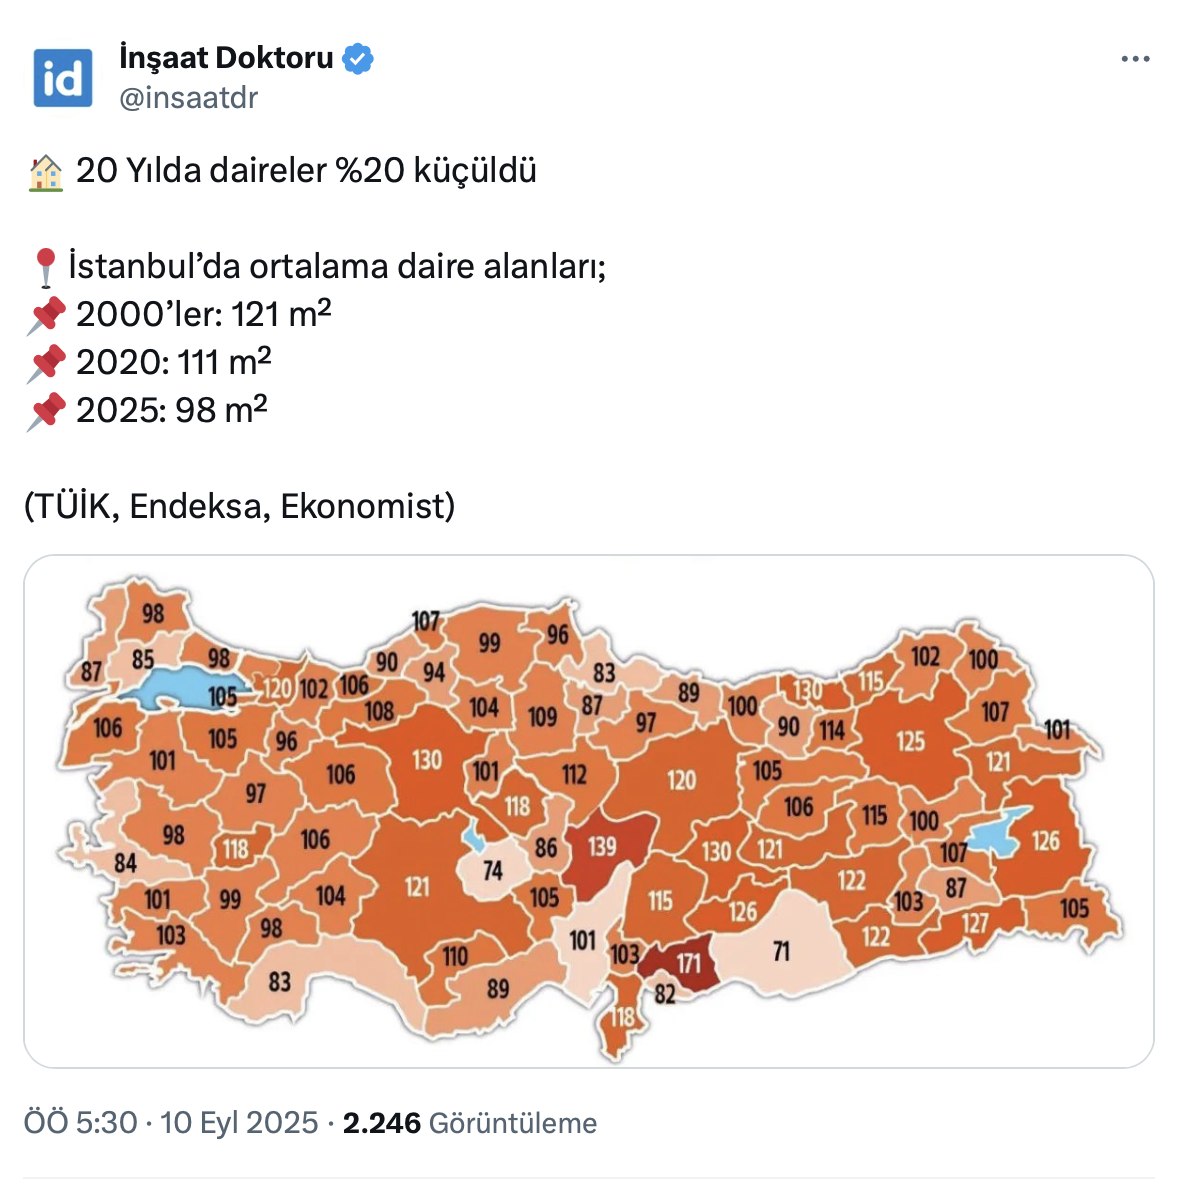The image size is (1182, 1186).
Task: Click the blue lake beside region 126
Action: click(x=1003, y=829)
